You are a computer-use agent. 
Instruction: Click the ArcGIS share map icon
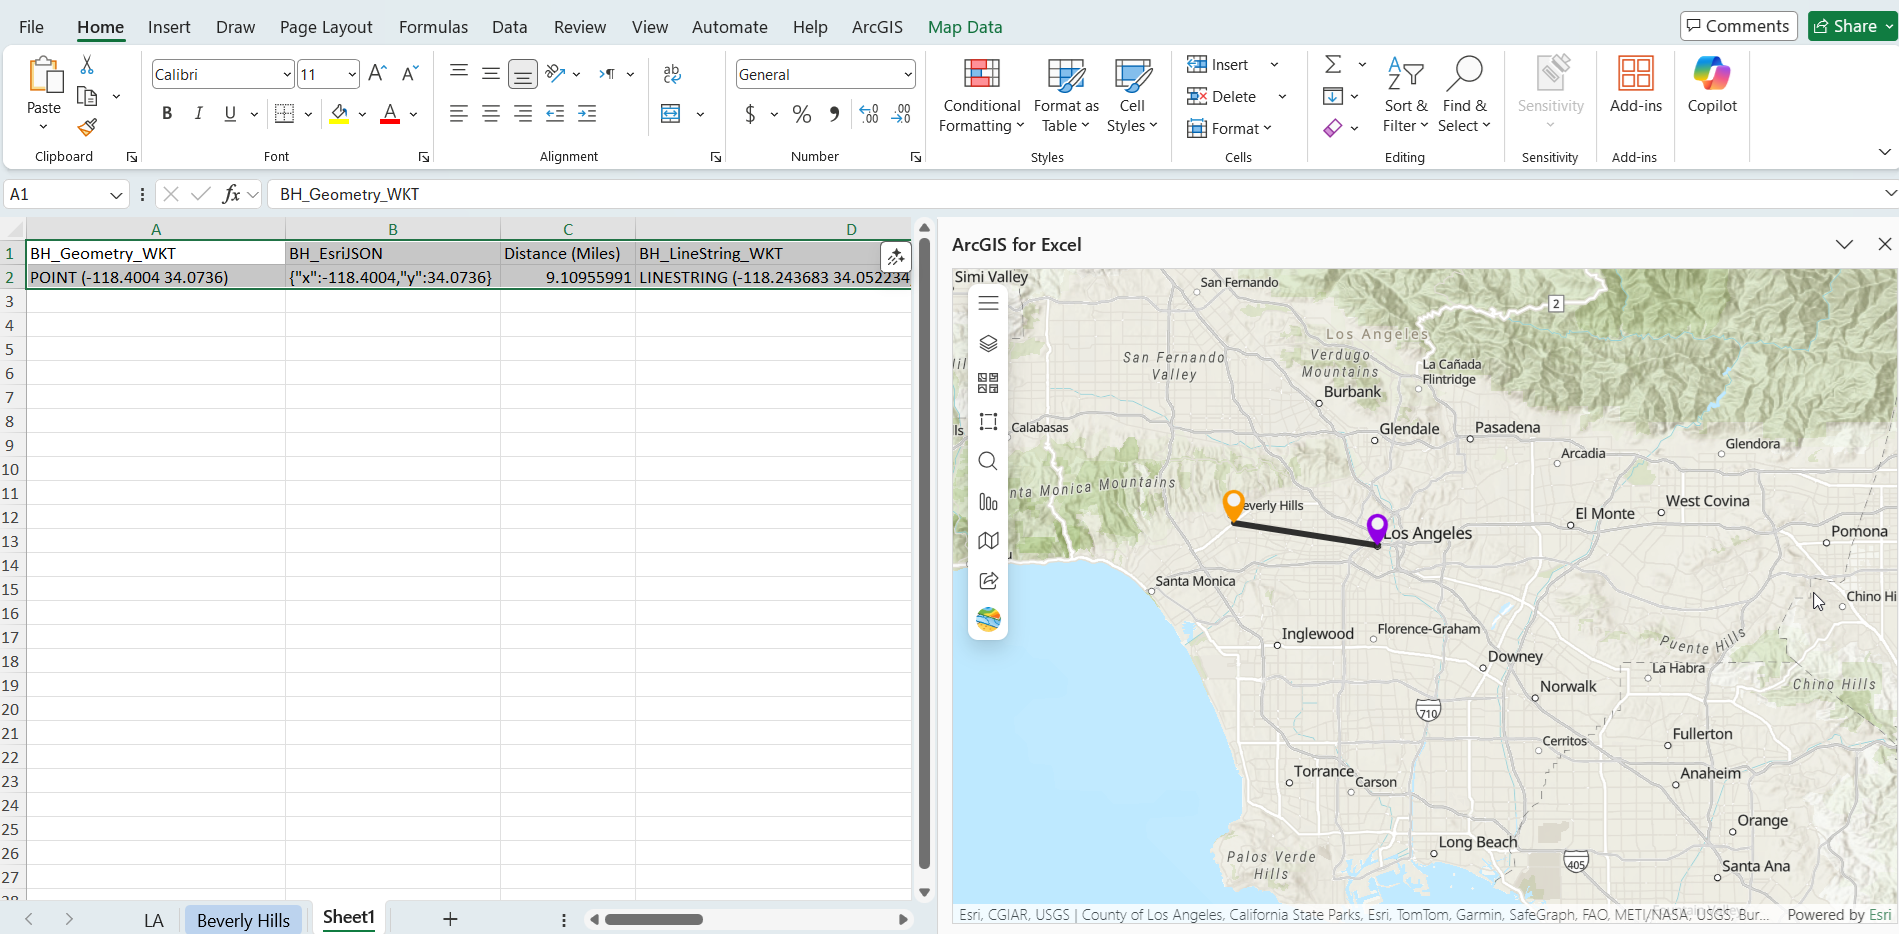point(988,580)
